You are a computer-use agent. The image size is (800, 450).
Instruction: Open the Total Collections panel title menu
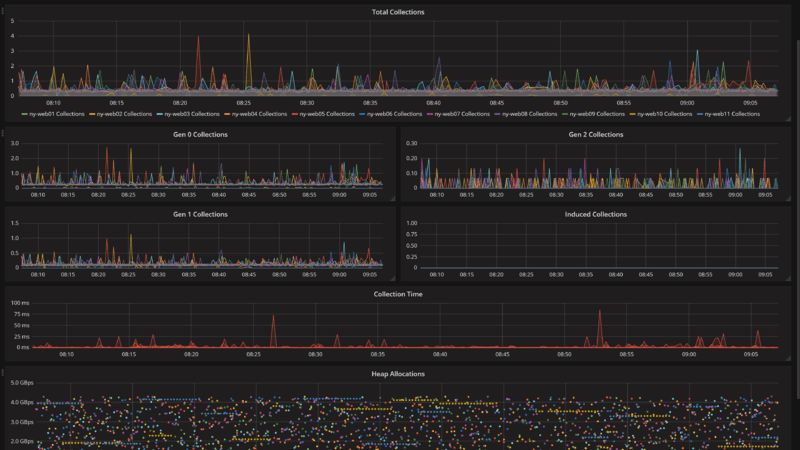pos(398,12)
